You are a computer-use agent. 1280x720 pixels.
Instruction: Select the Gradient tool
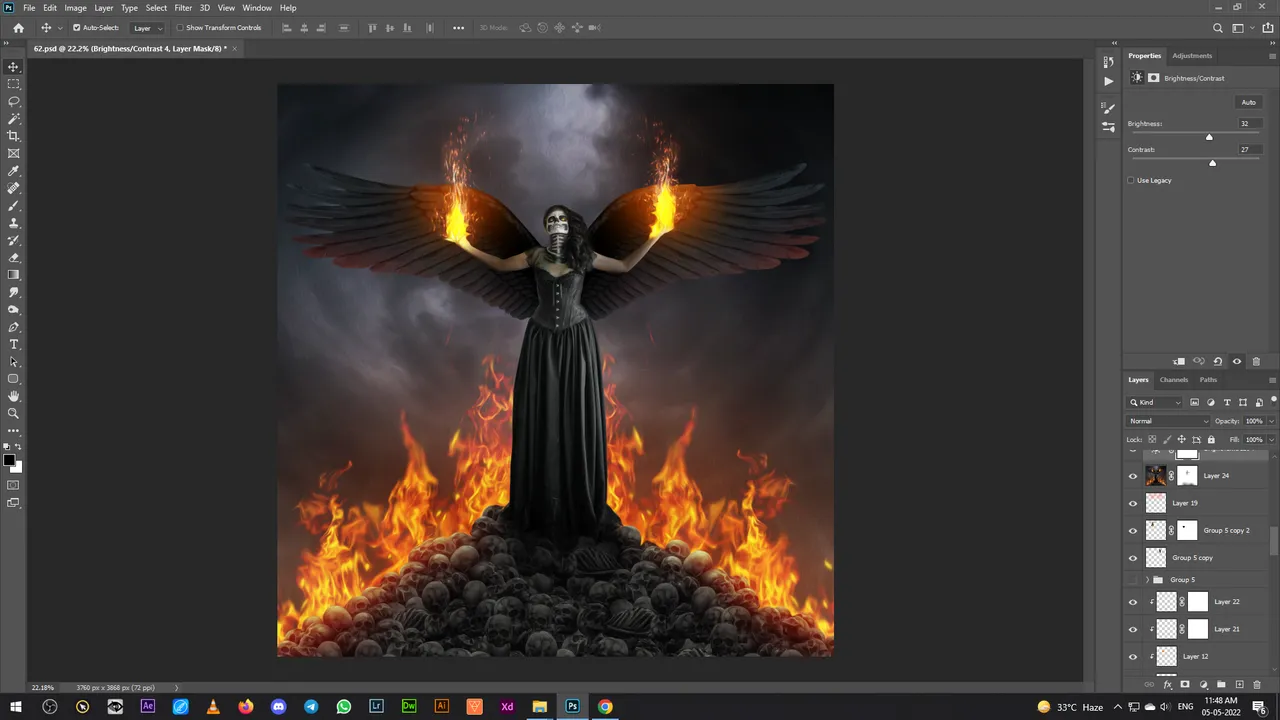coord(14,275)
